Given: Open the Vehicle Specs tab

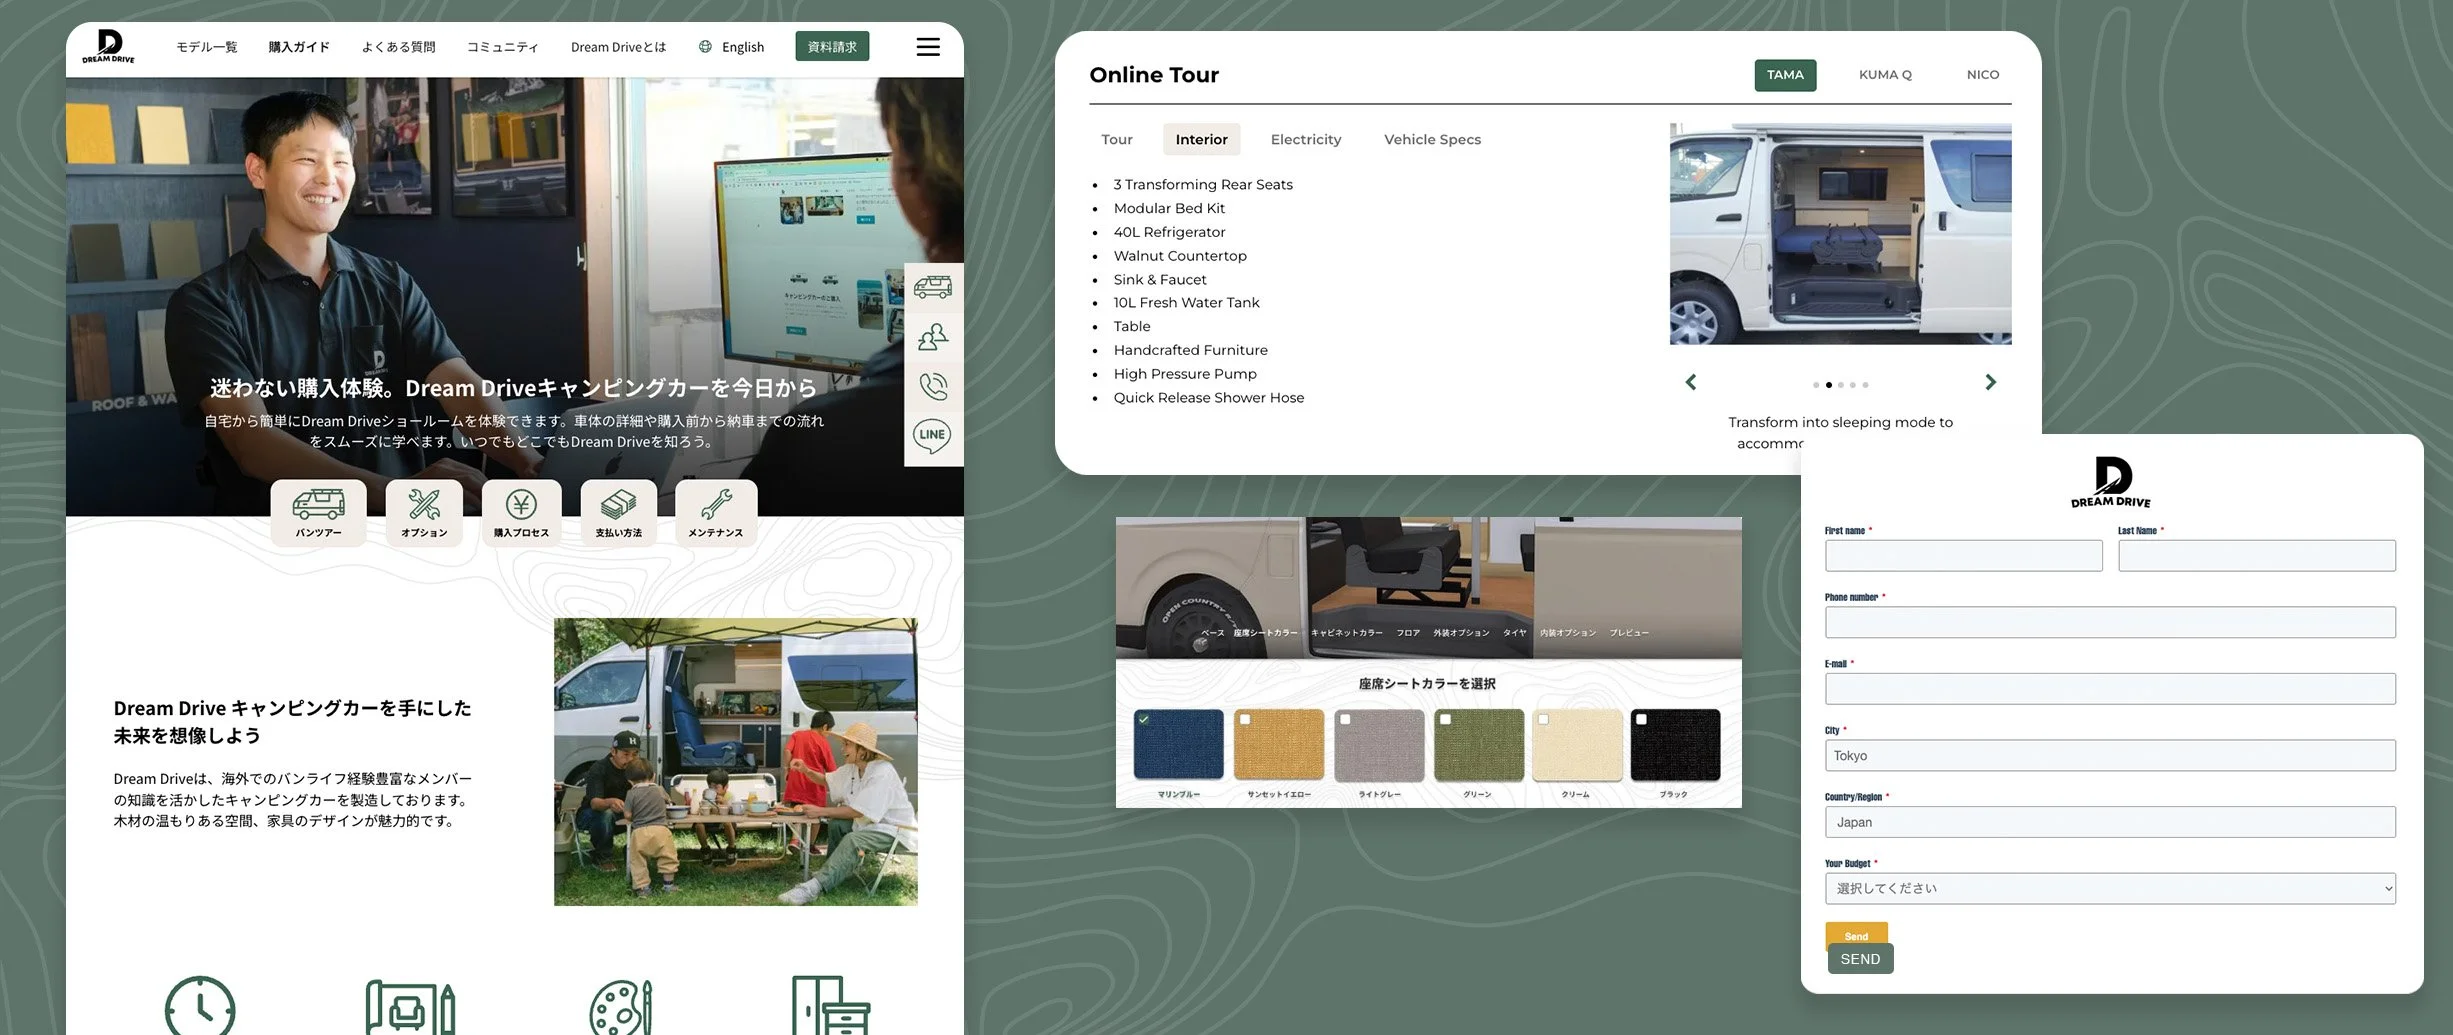Looking at the screenshot, I should 1432,139.
